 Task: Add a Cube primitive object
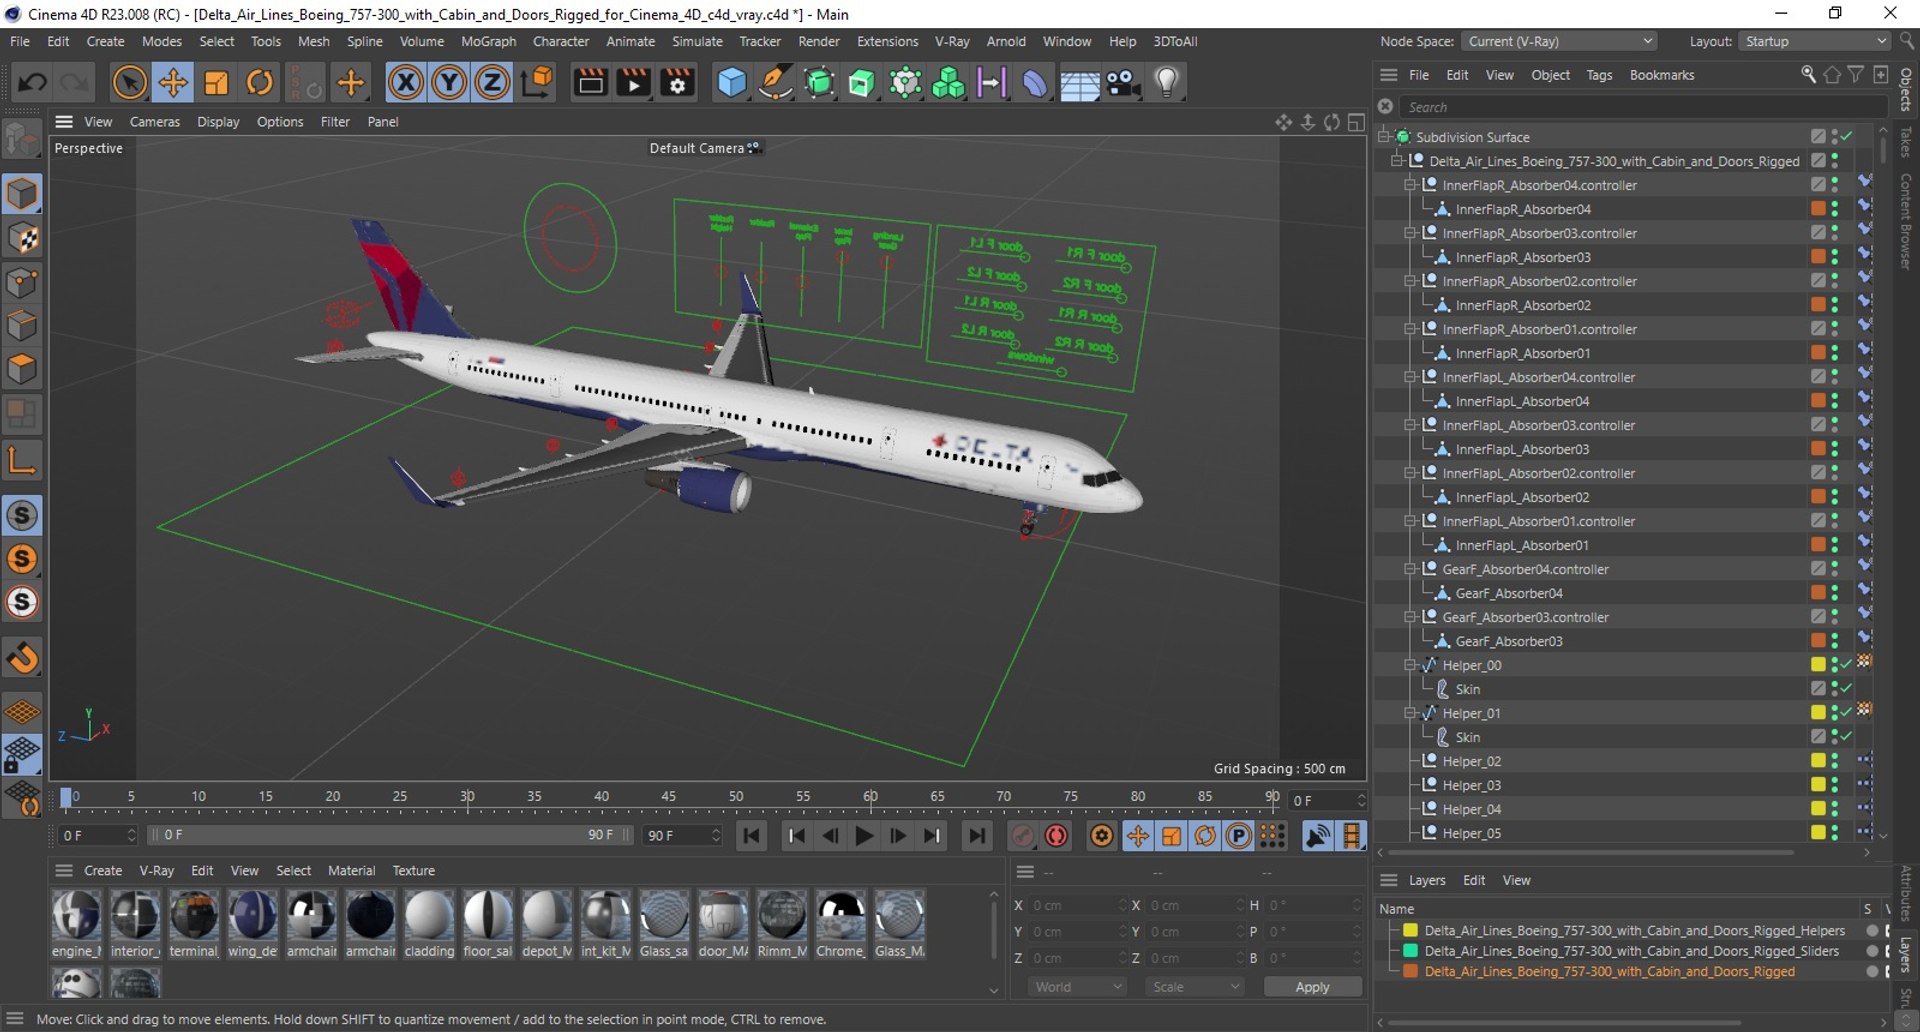[x=732, y=82]
